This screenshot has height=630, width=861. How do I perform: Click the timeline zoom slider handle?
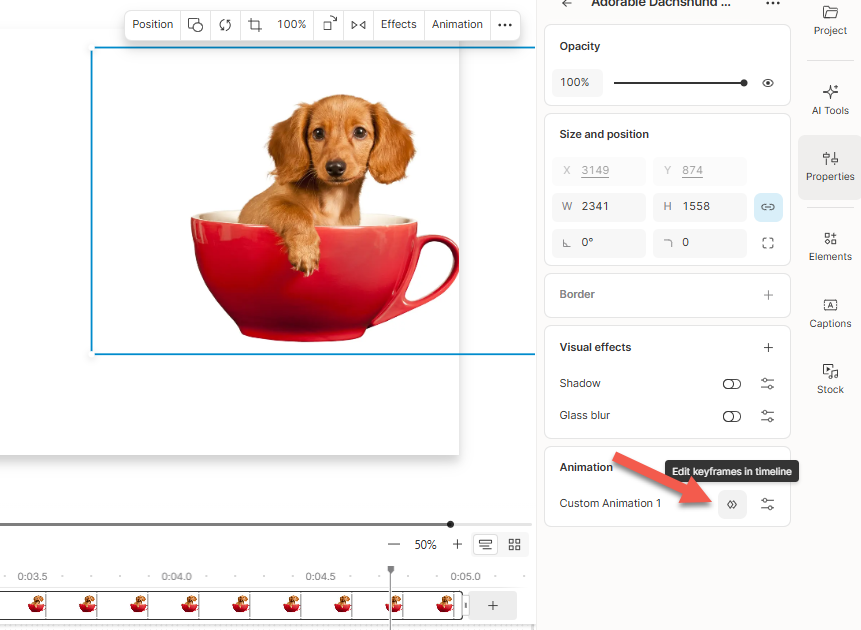[451, 523]
